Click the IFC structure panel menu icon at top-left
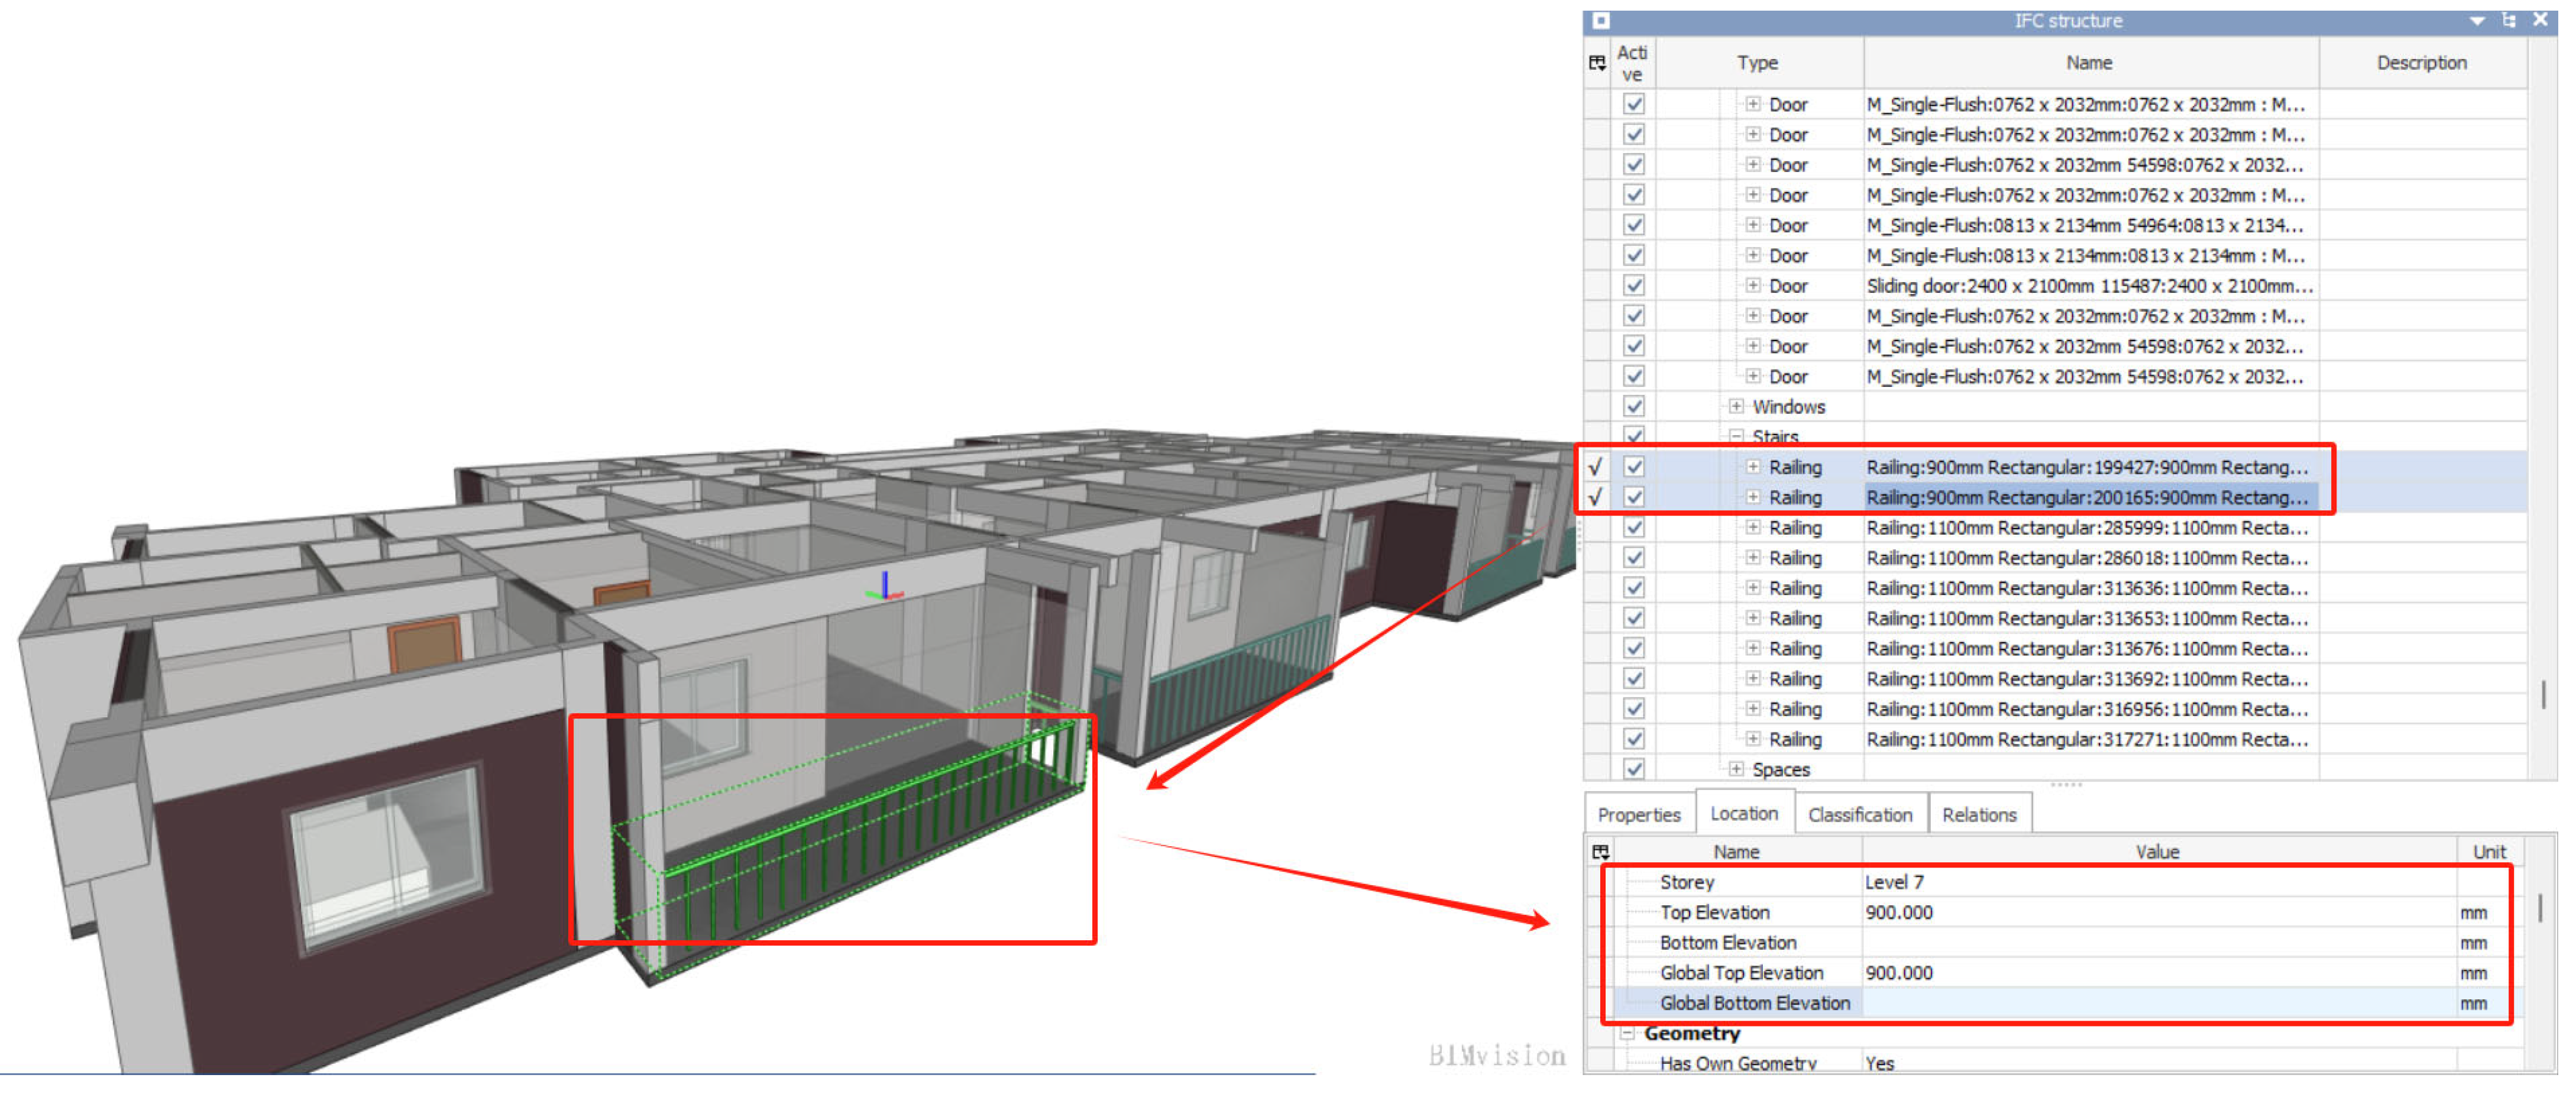The image size is (2576, 1094). (1600, 21)
